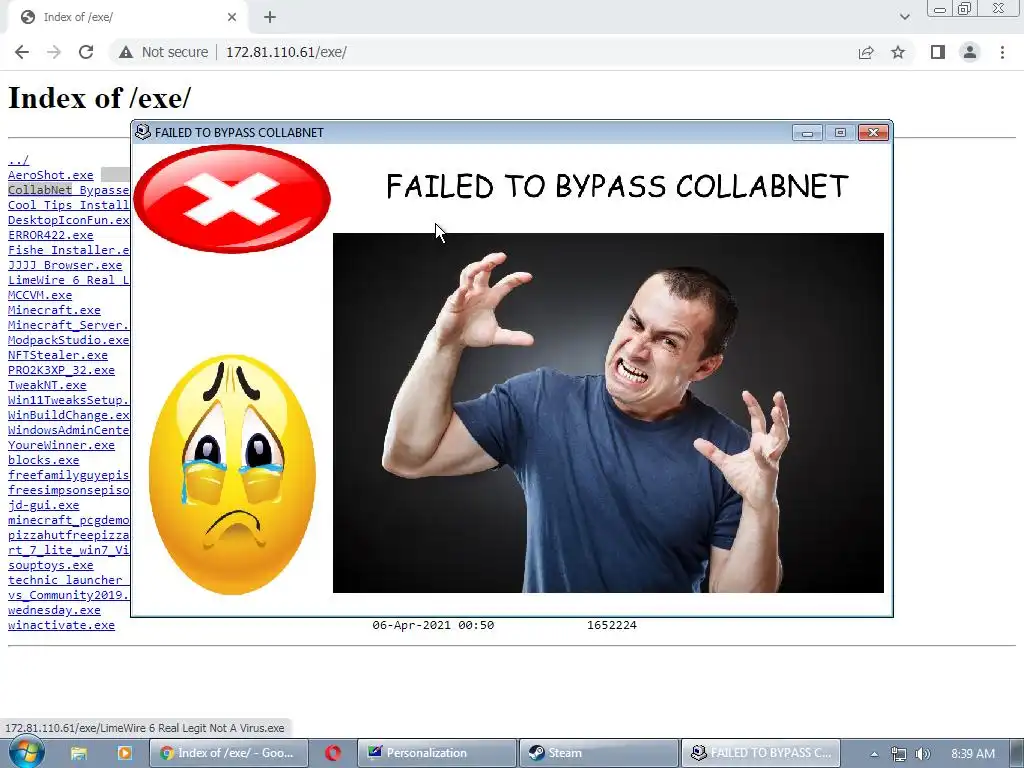Click souptoys.exe link

pos(51,566)
